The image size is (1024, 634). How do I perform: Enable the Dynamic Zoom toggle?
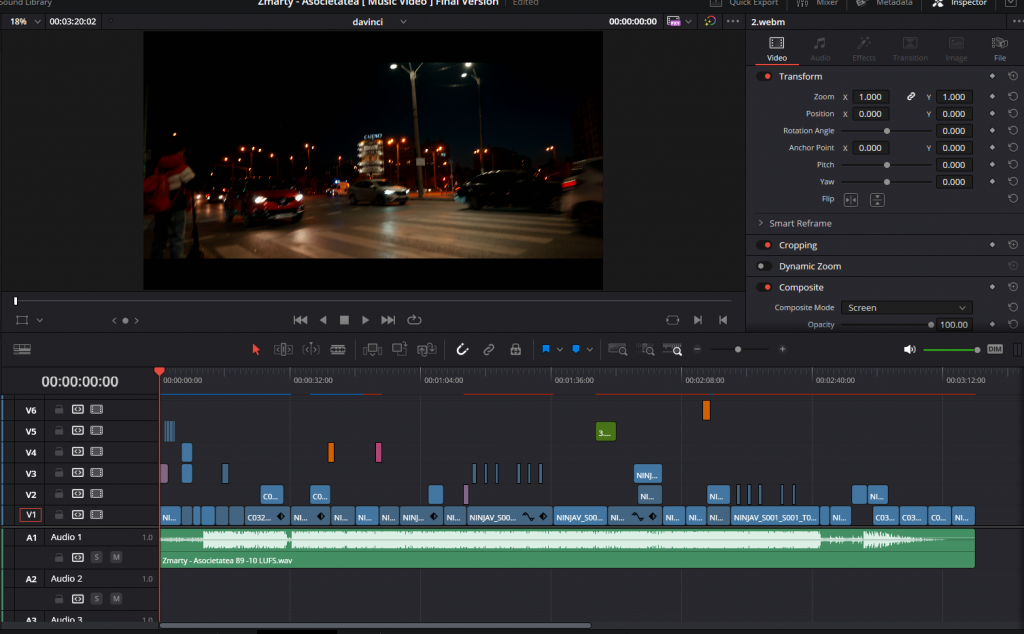764,266
